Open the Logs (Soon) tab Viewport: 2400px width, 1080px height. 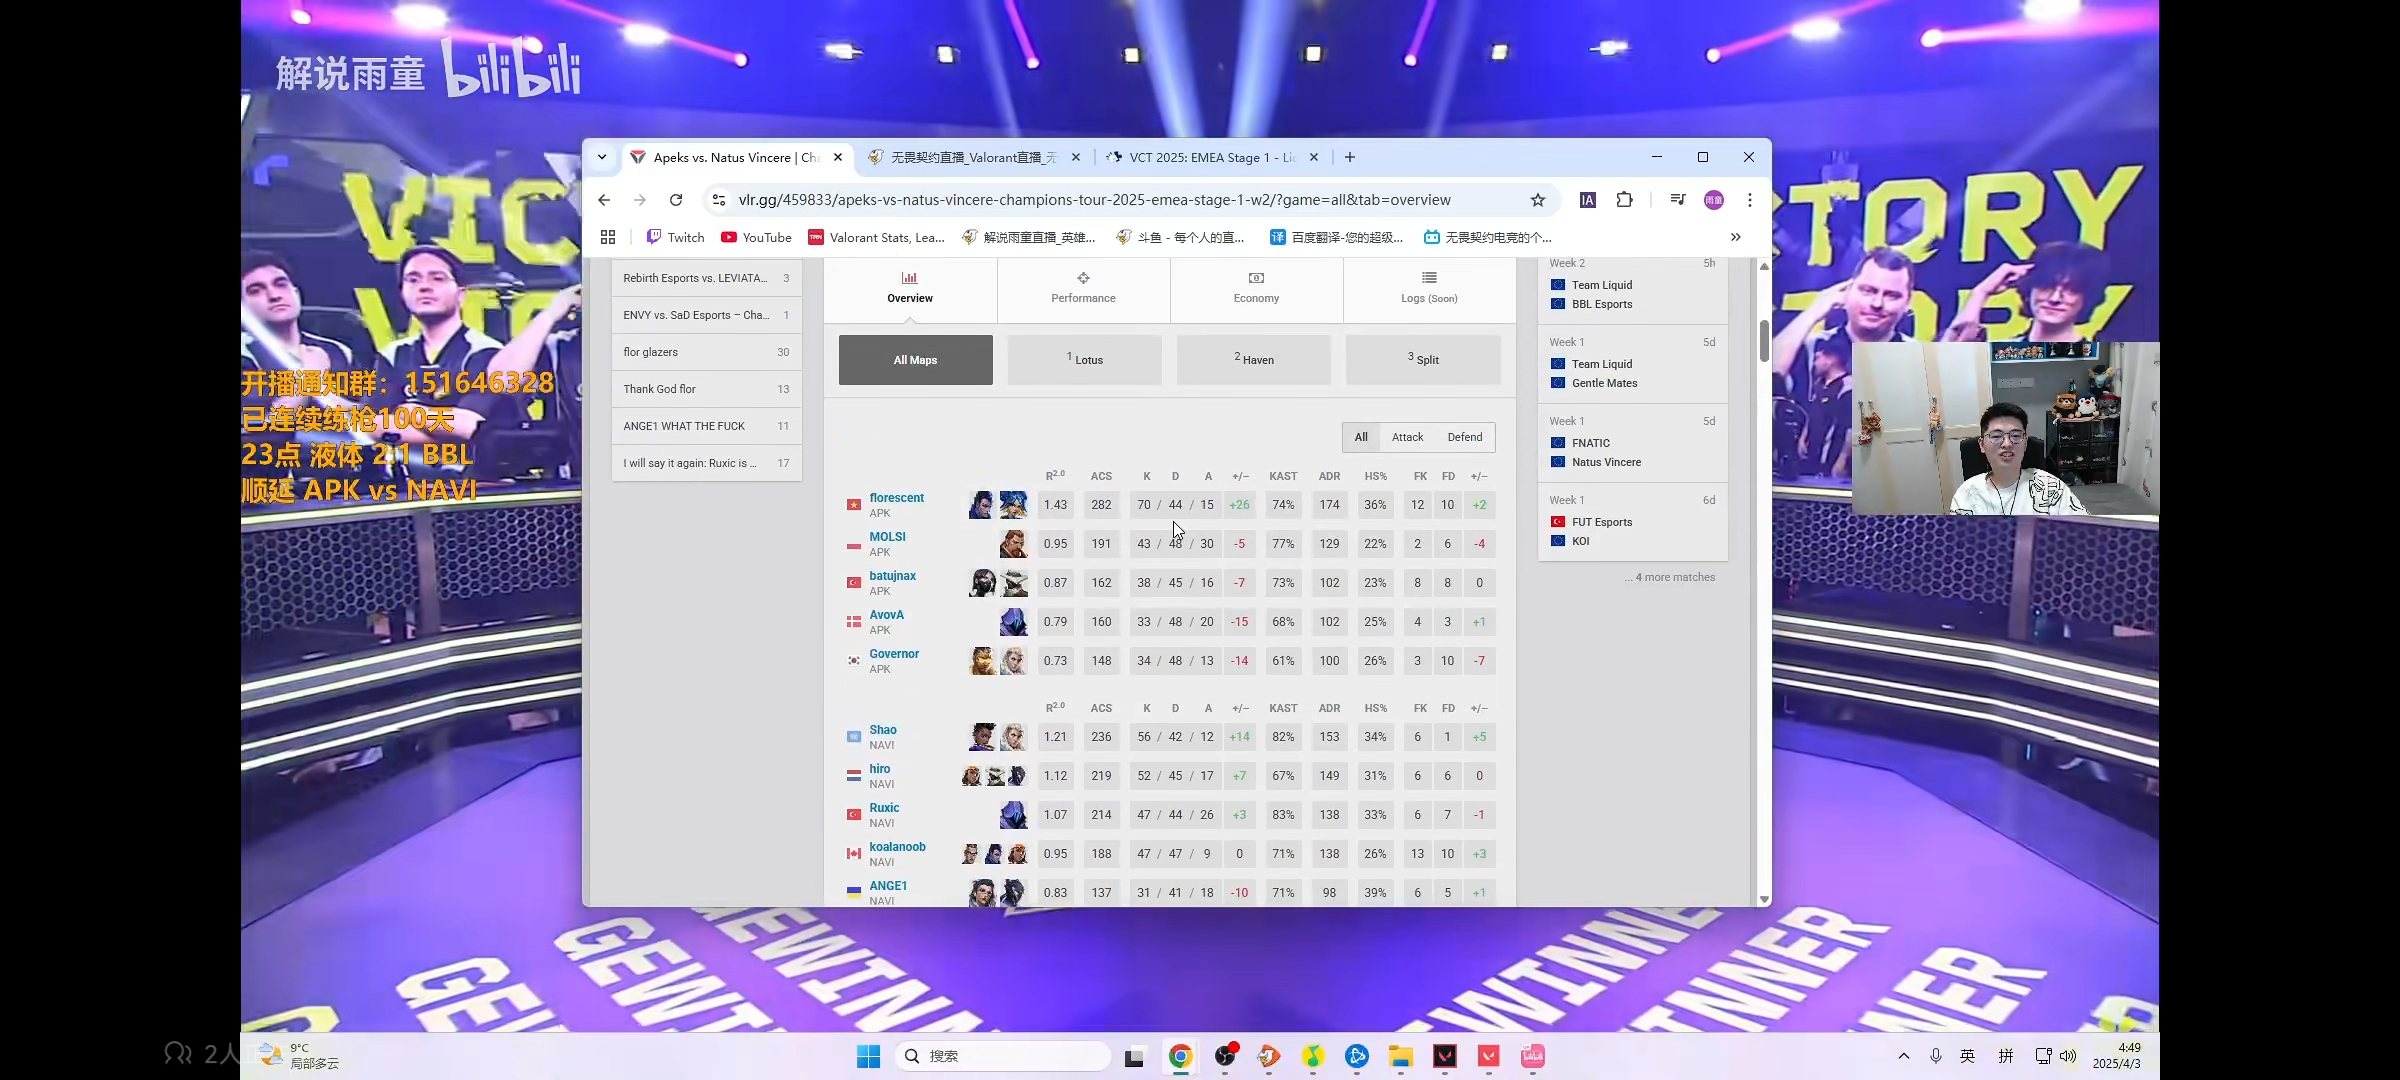[x=1429, y=288]
